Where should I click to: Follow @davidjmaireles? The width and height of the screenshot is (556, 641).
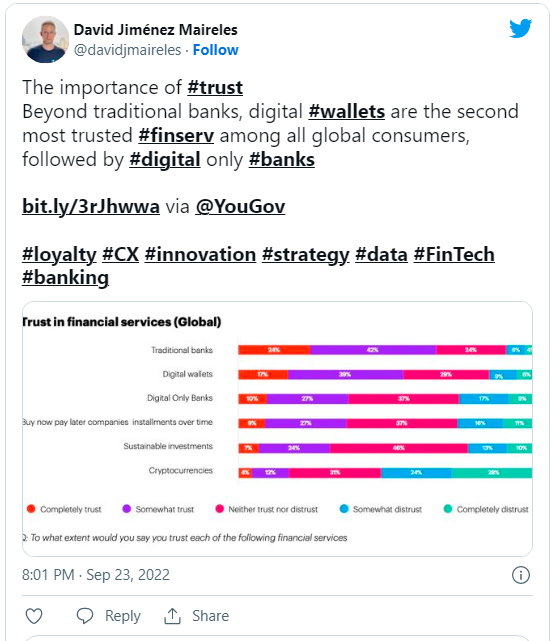point(215,50)
